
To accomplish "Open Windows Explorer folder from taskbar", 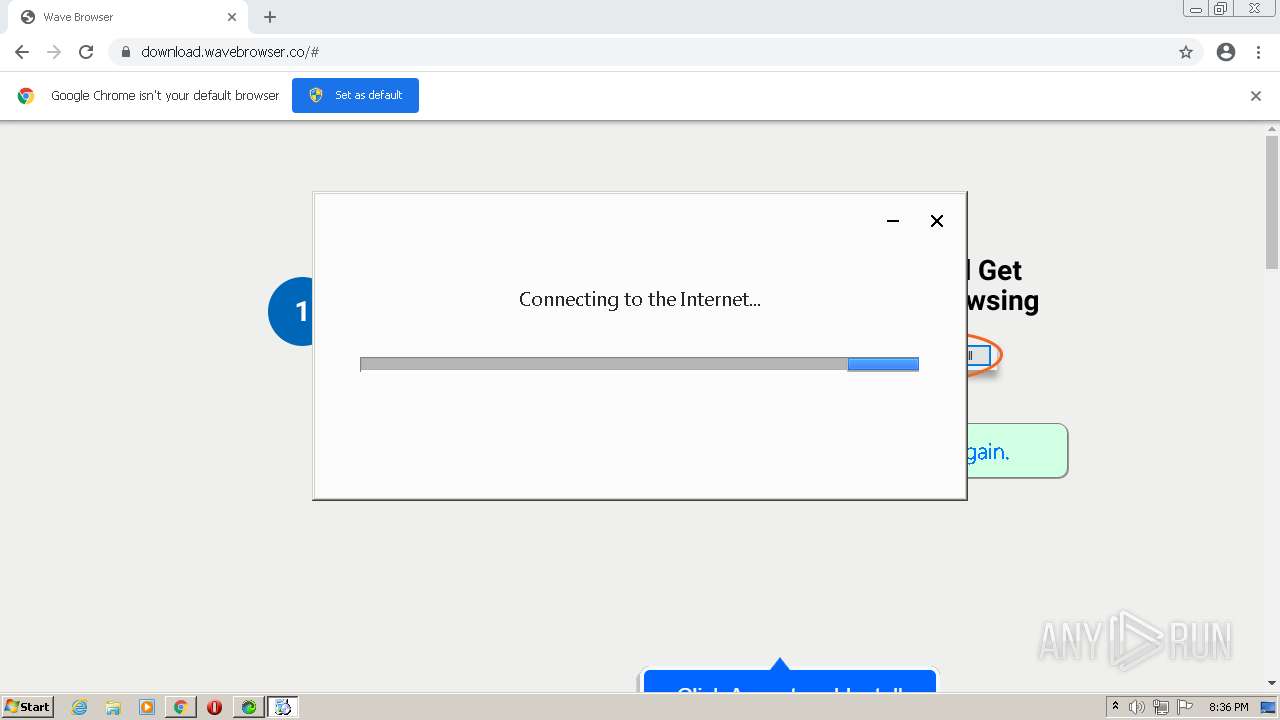I will [x=113, y=707].
